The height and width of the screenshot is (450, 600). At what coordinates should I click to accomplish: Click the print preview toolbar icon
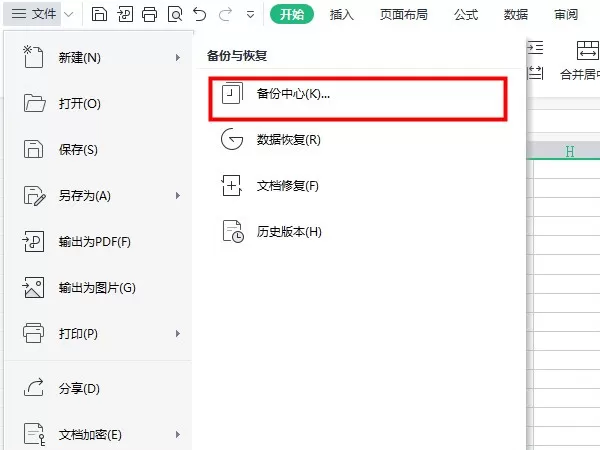click(x=175, y=15)
